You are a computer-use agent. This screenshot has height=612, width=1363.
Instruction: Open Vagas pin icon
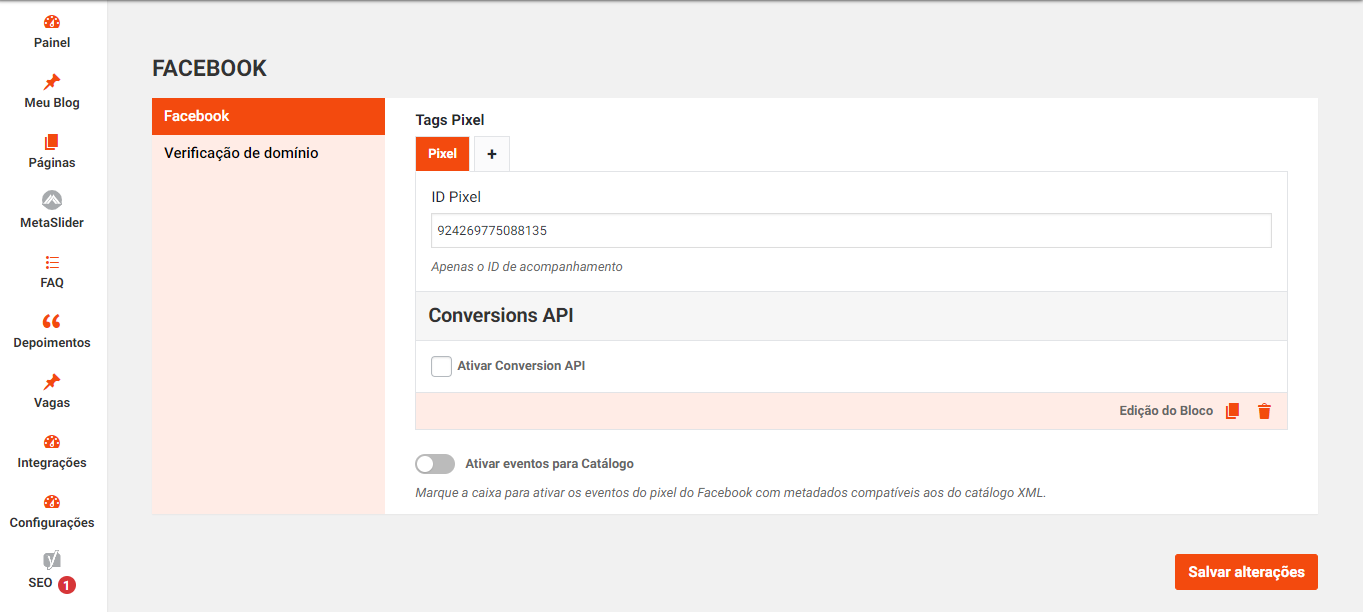coord(52,382)
